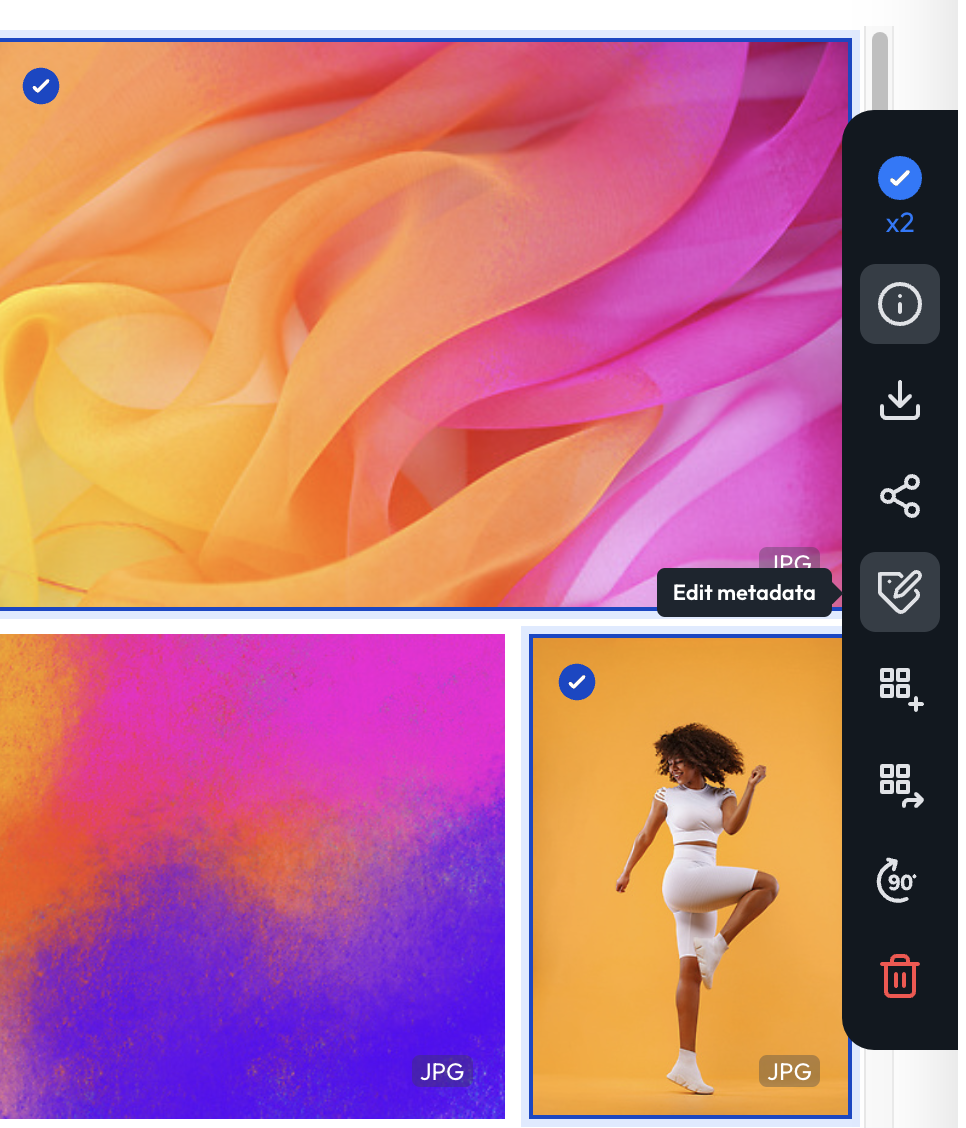This screenshot has width=966, height=1128.
Task: Share the selected images
Action: click(x=899, y=496)
